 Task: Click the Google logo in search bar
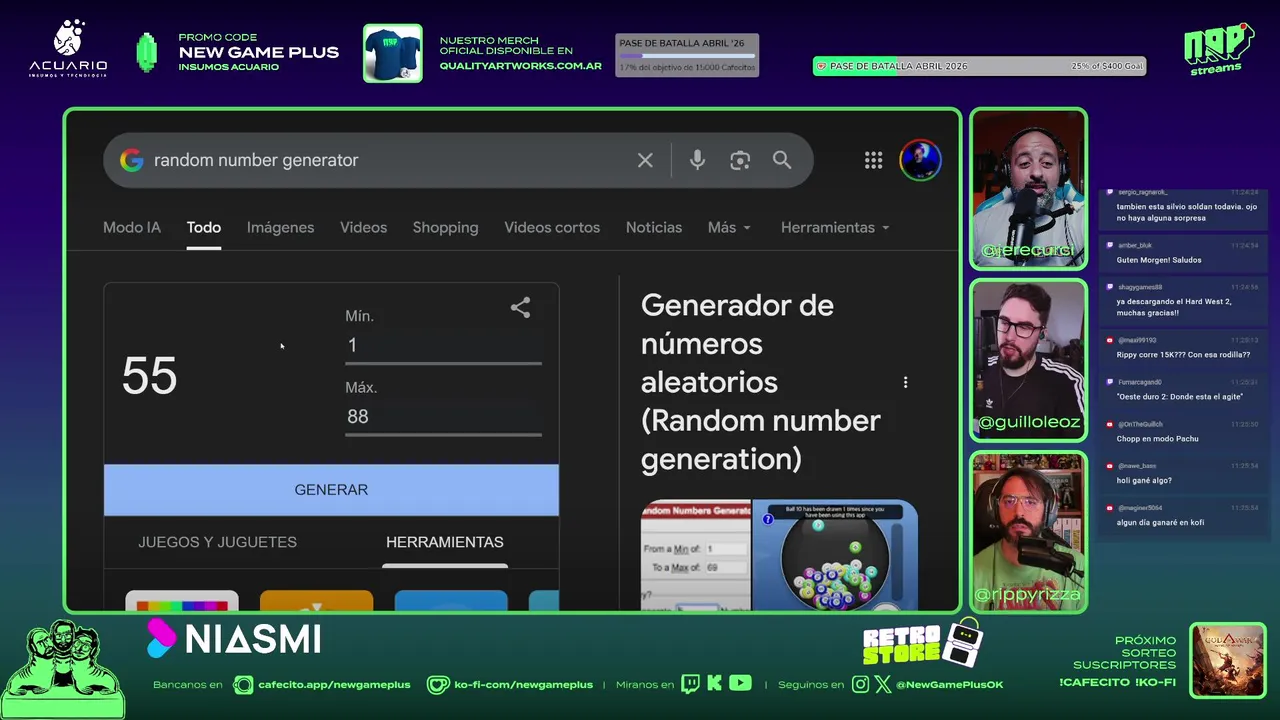pos(131,160)
